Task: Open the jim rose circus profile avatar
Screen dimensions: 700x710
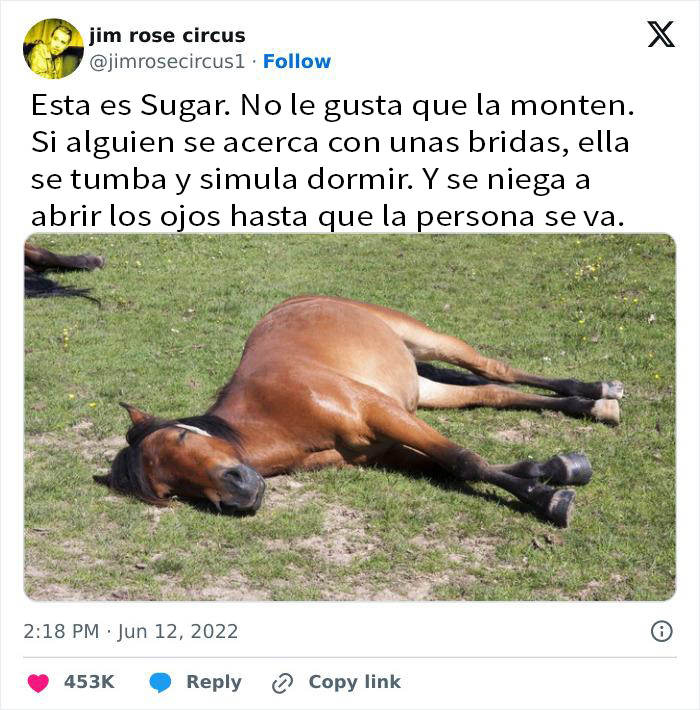Action: [x=53, y=48]
